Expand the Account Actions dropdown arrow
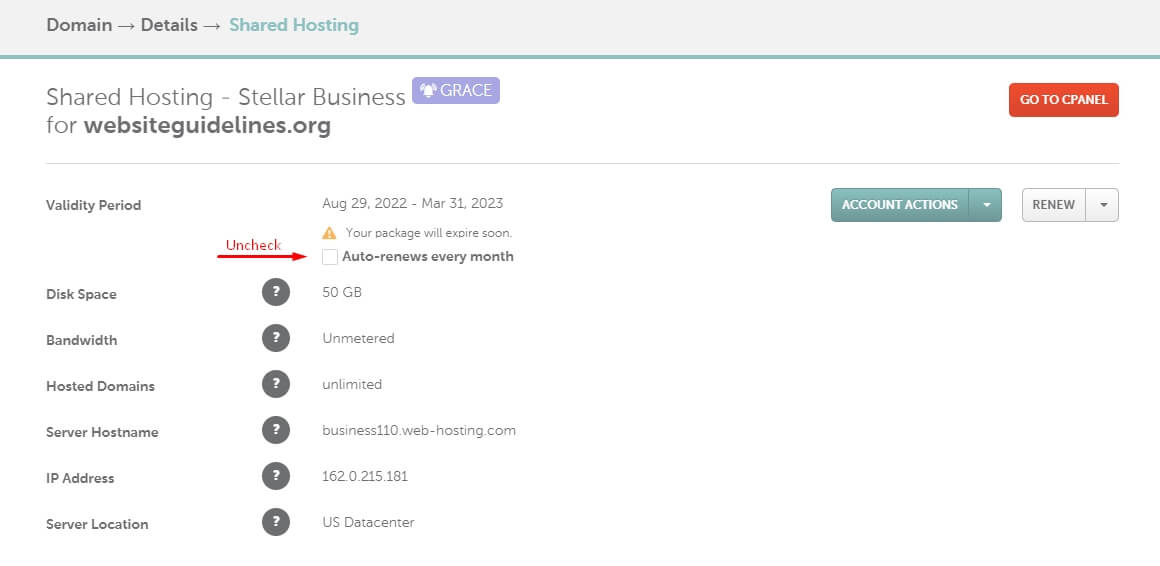The height and width of the screenshot is (566, 1160). tap(986, 205)
